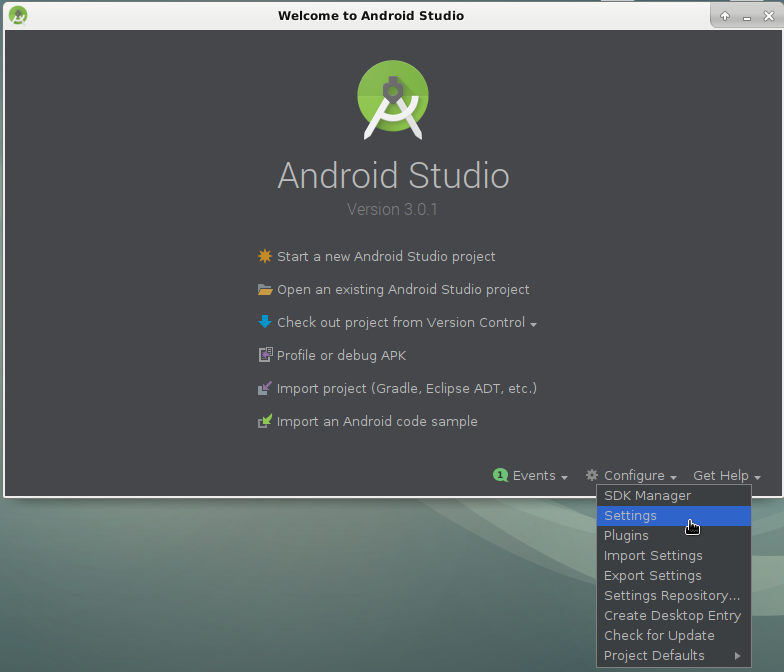Click the blue download arrow Version Control icon
This screenshot has width=784, height=672.
pyautogui.click(x=265, y=322)
